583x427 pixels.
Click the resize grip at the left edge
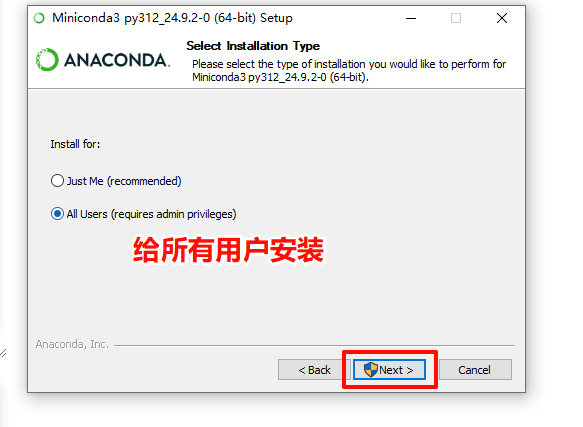(3, 353)
